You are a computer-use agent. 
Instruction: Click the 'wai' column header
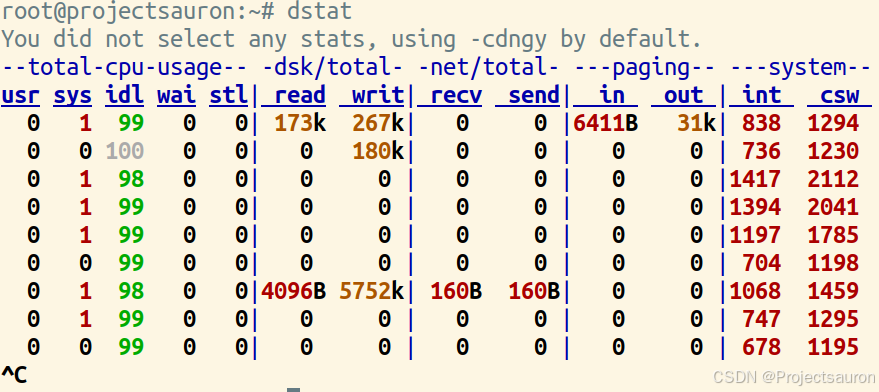[176, 96]
